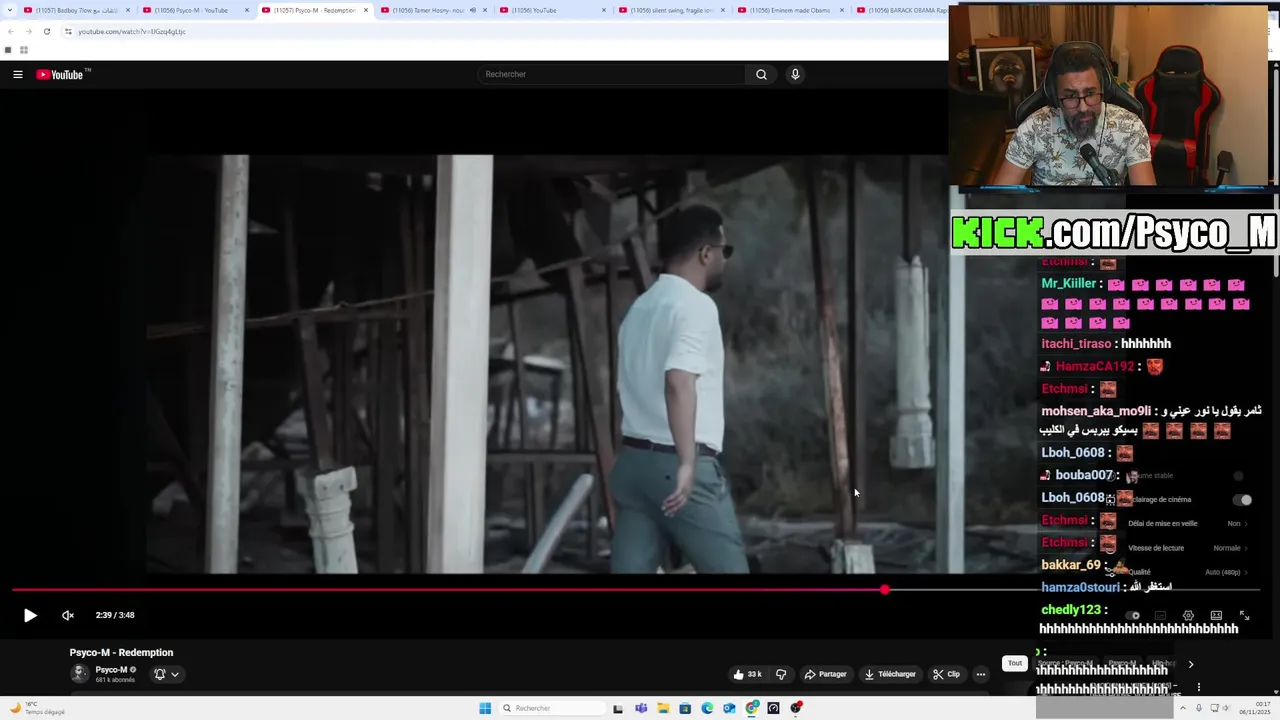Unmute the video volume icon
The image size is (1280, 720).
(x=68, y=615)
